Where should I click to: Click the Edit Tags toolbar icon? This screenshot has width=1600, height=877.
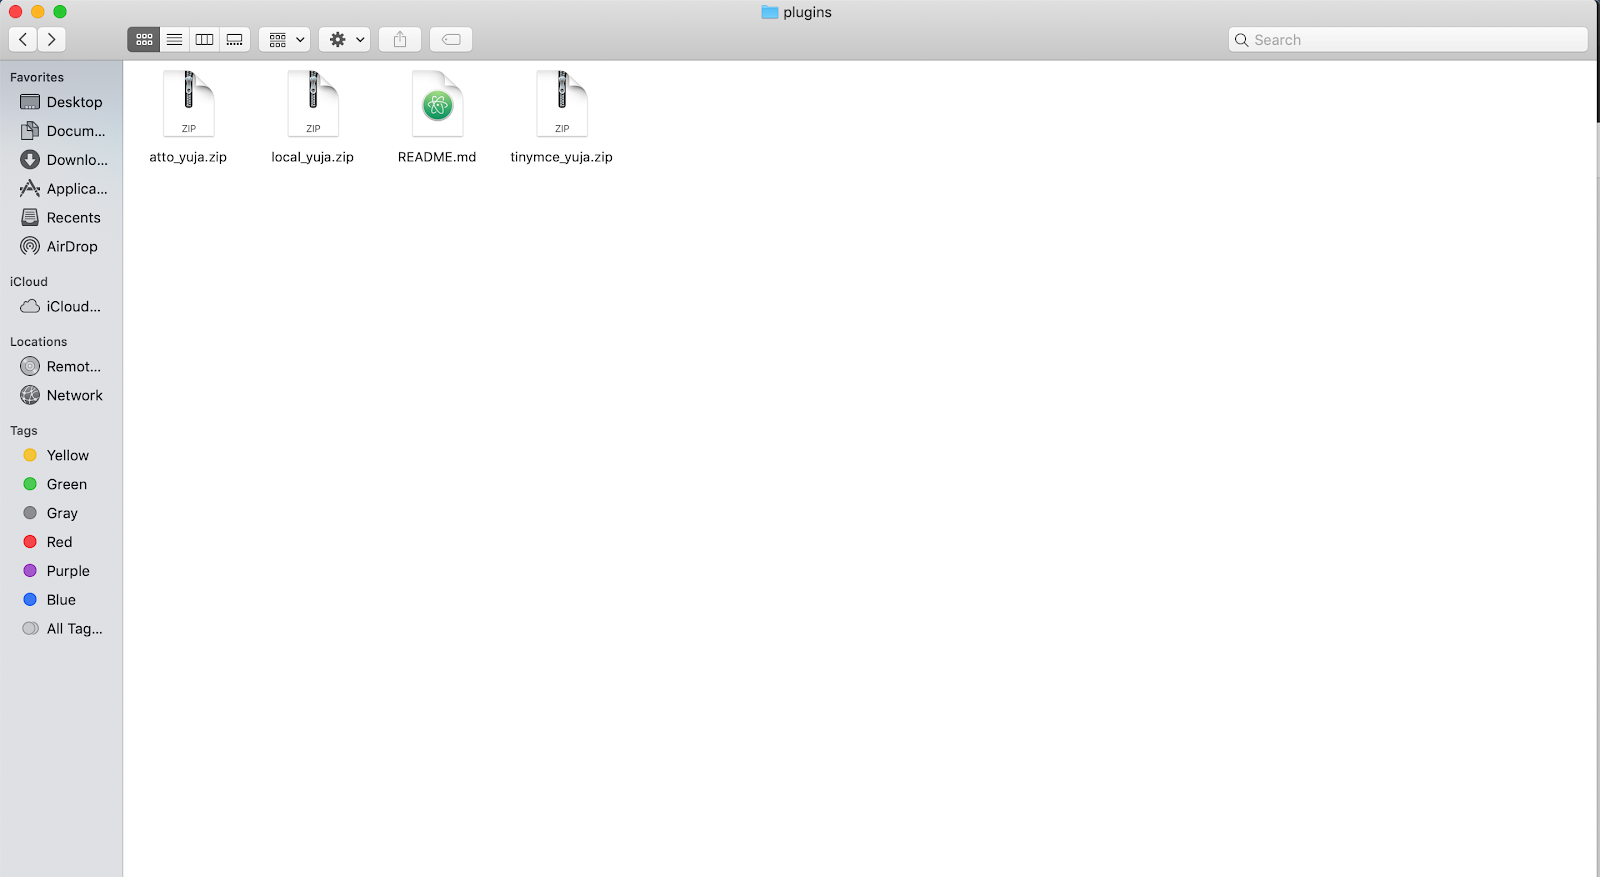(x=451, y=40)
